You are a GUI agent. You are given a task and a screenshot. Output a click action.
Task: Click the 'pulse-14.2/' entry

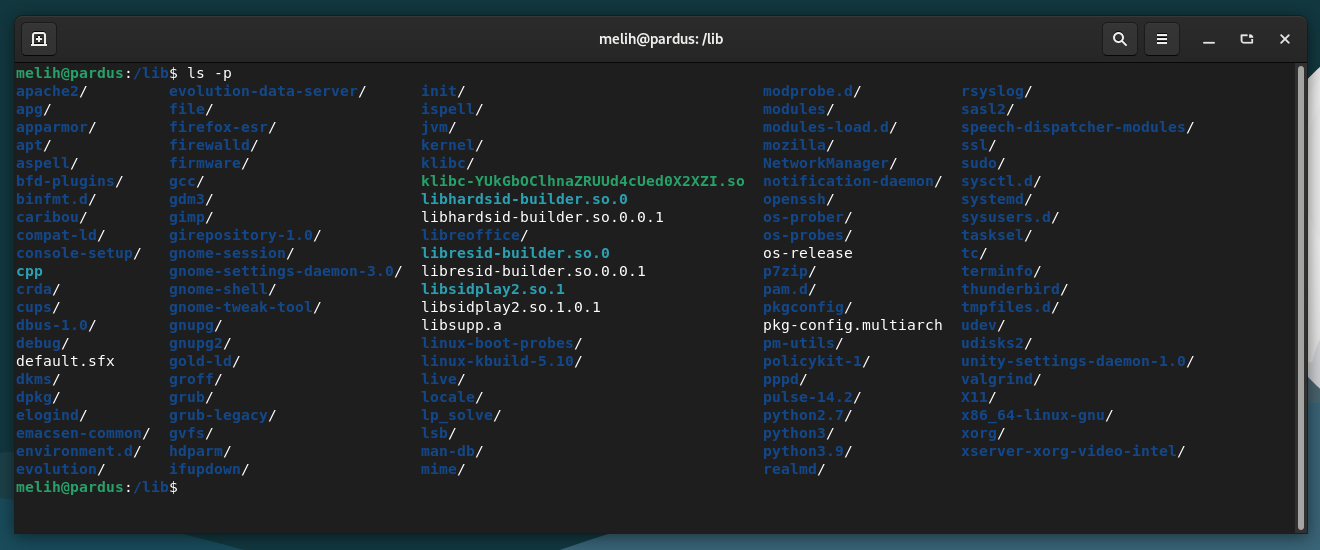point(812,397)
